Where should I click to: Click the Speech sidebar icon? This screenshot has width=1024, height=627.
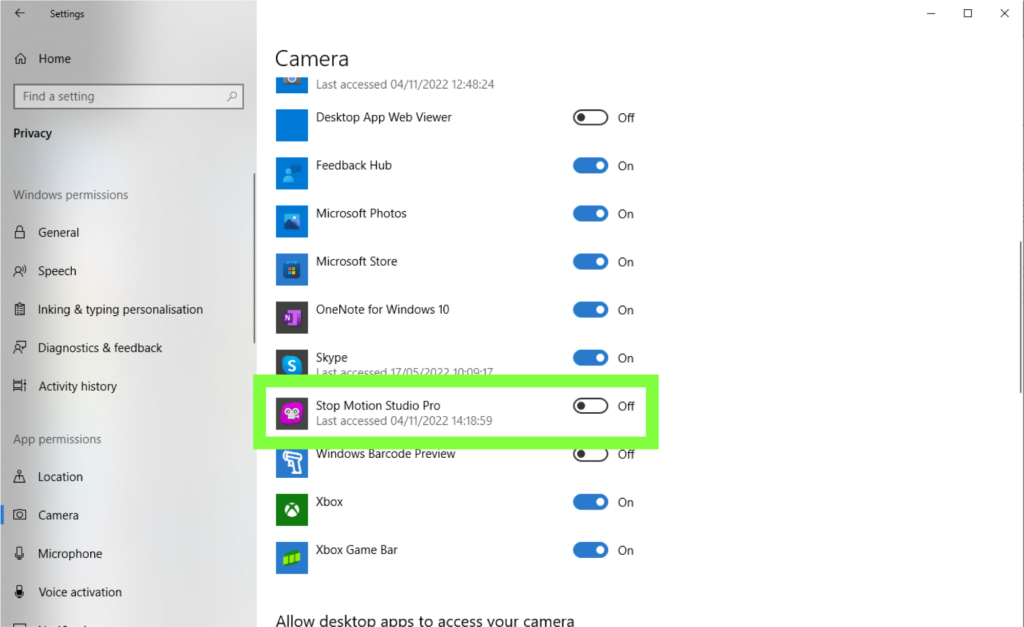20,271
